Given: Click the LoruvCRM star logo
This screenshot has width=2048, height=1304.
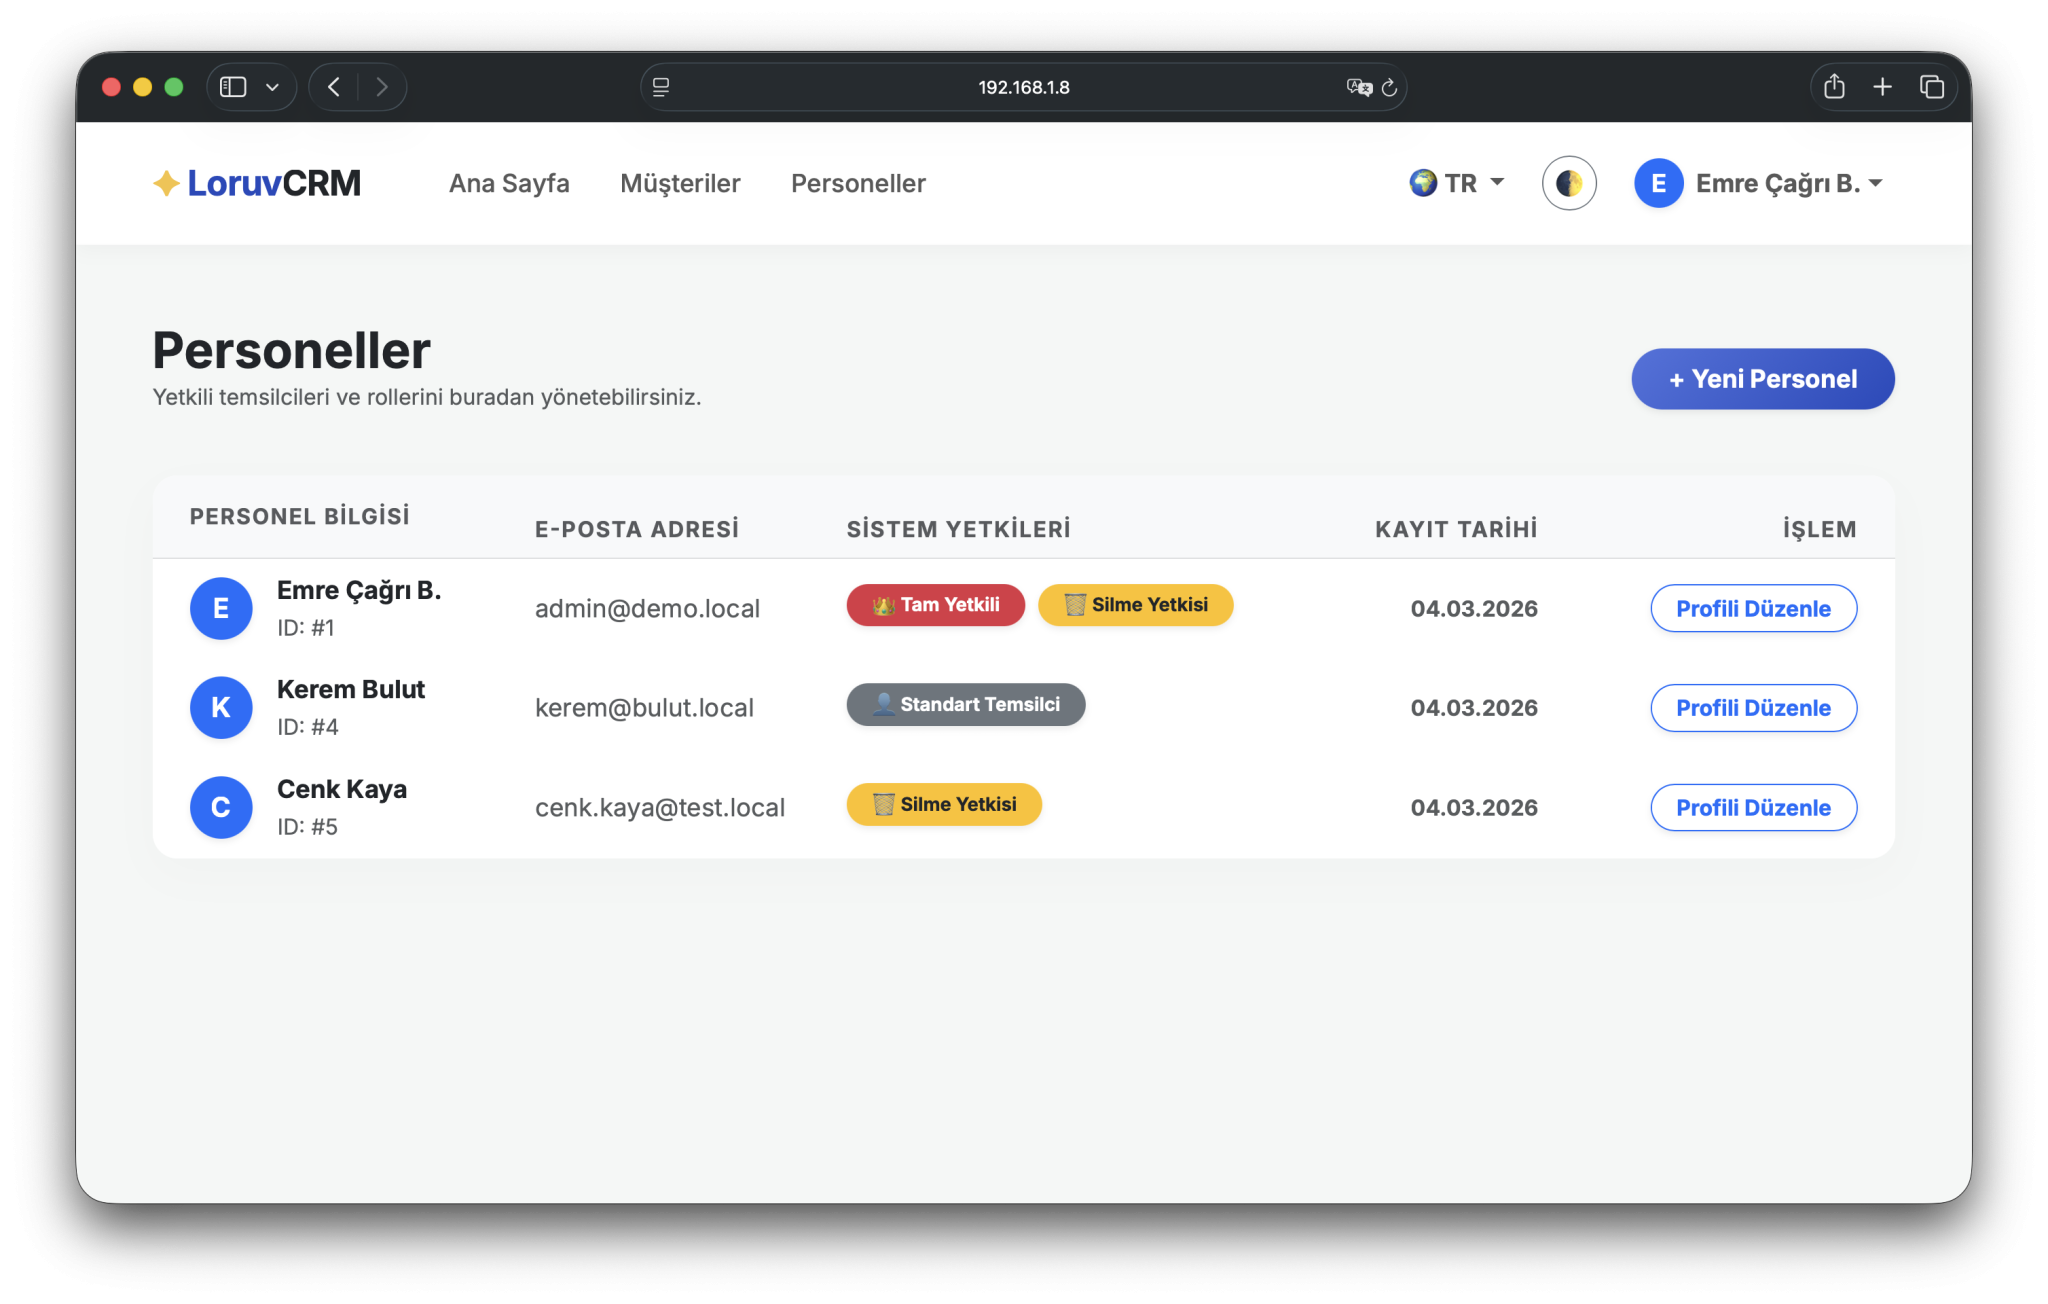Looking at the screenshot, I should pos(166,183).
